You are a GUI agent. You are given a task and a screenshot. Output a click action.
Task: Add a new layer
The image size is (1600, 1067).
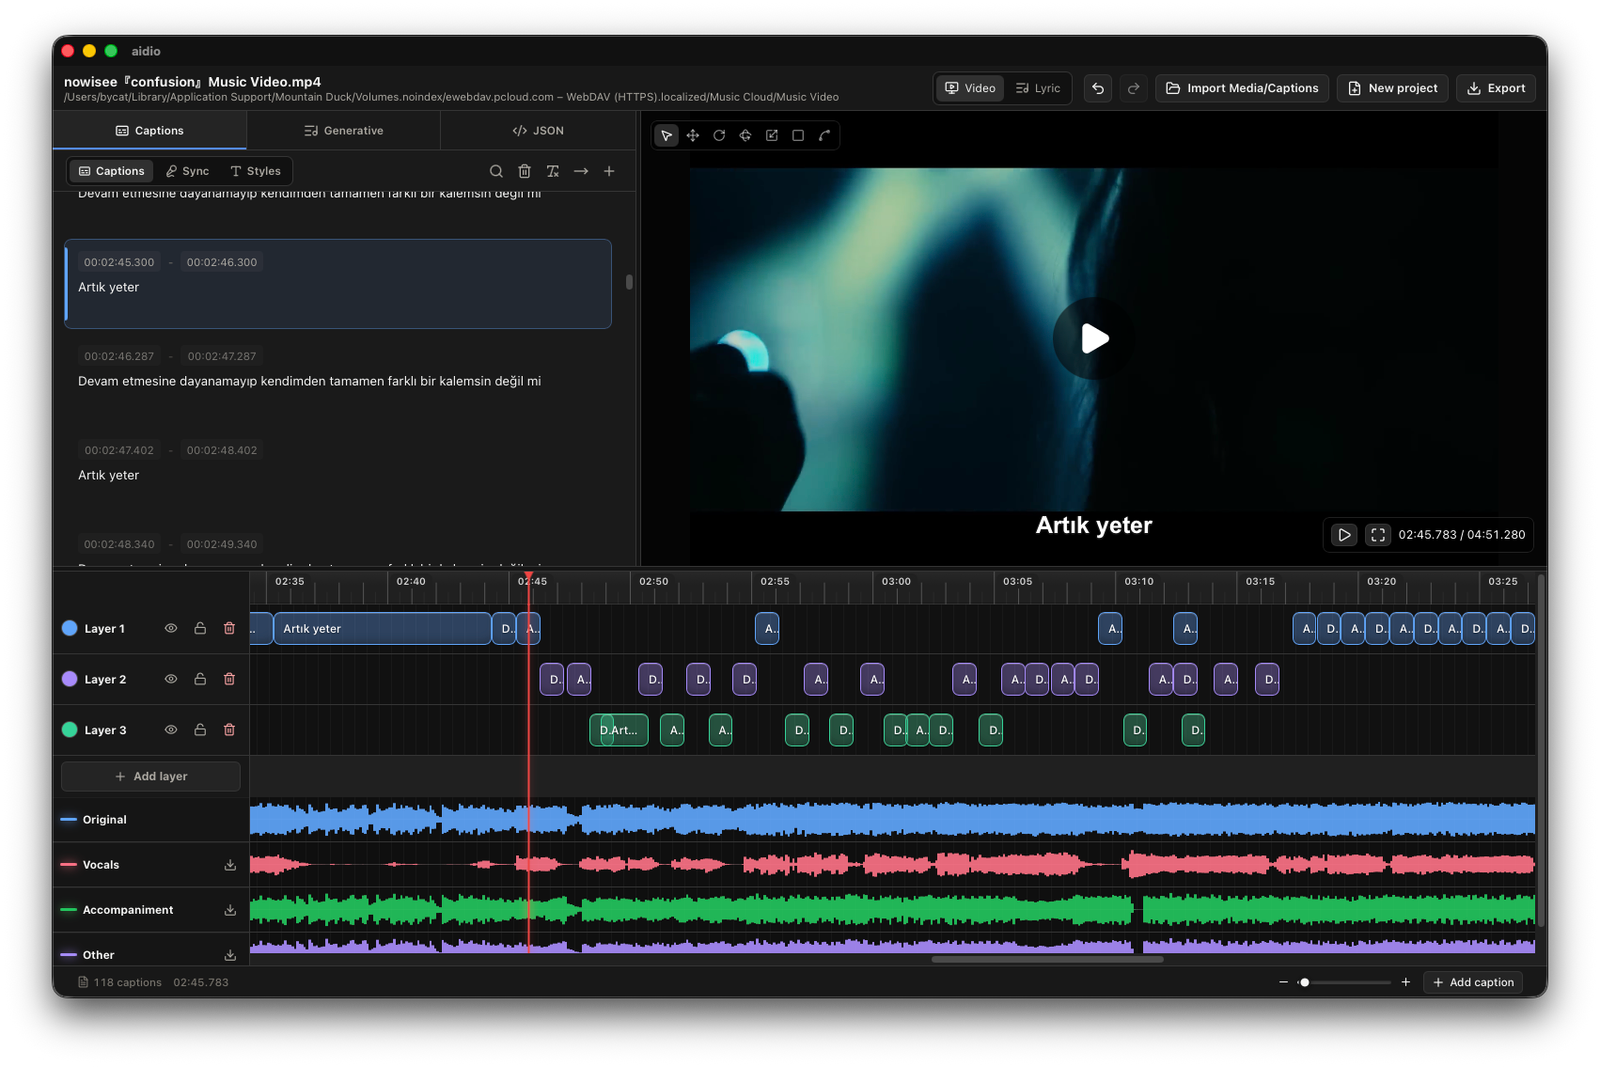(151, 777)
